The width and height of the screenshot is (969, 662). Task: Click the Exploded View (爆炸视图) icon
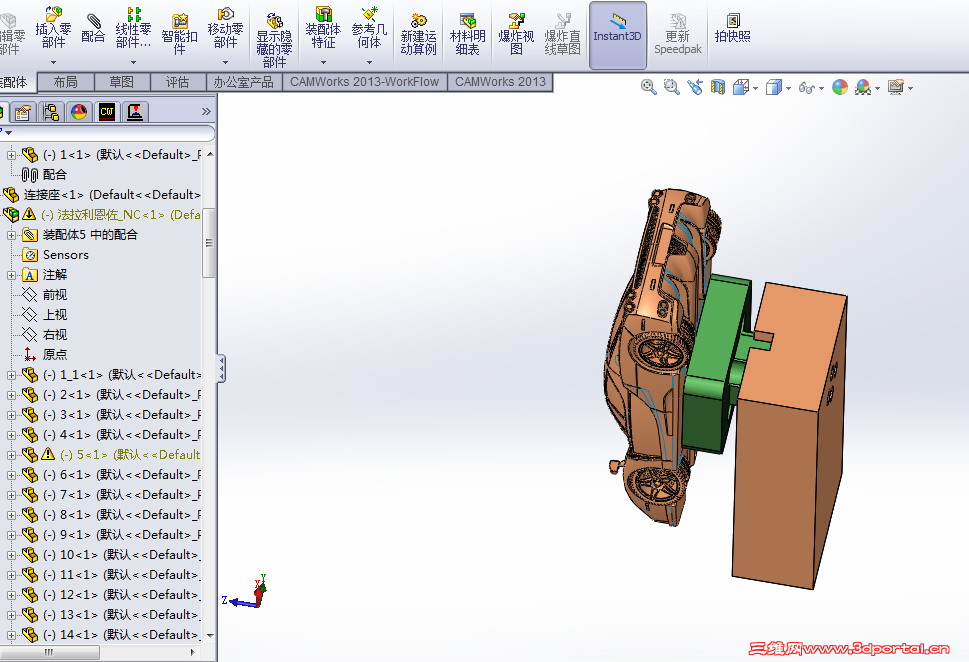coord(516,34)
